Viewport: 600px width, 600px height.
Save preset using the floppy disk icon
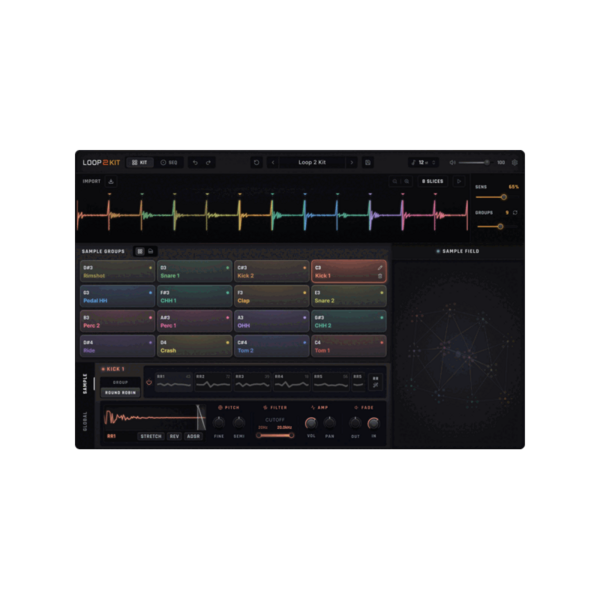pyautogui.click(x=368, y=163)
